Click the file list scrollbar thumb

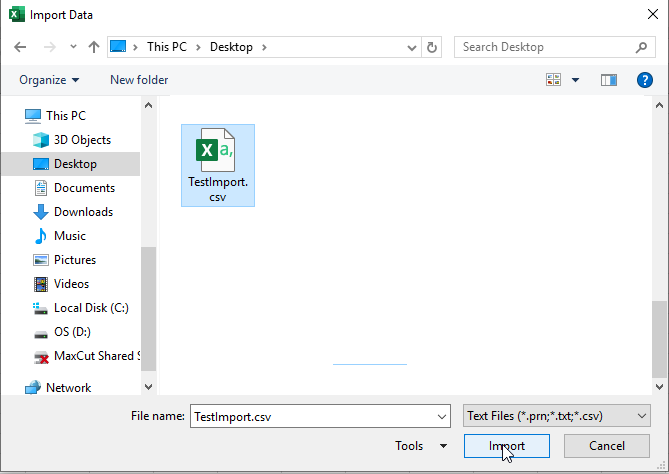[x=659, y=340]
